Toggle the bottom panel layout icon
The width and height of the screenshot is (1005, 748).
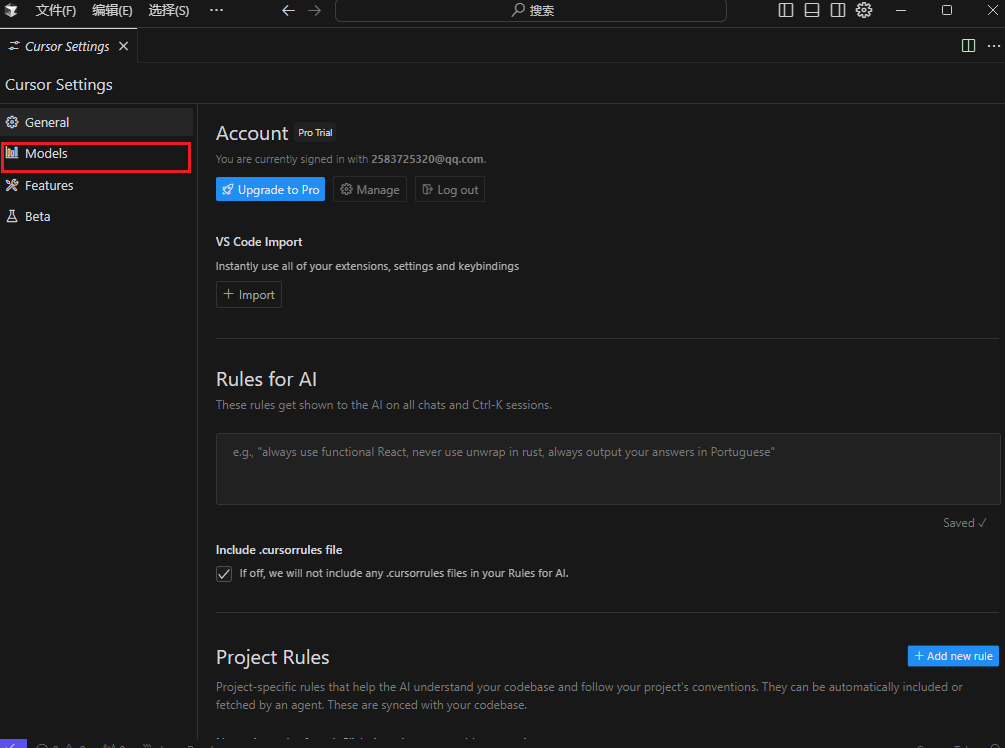811,10
